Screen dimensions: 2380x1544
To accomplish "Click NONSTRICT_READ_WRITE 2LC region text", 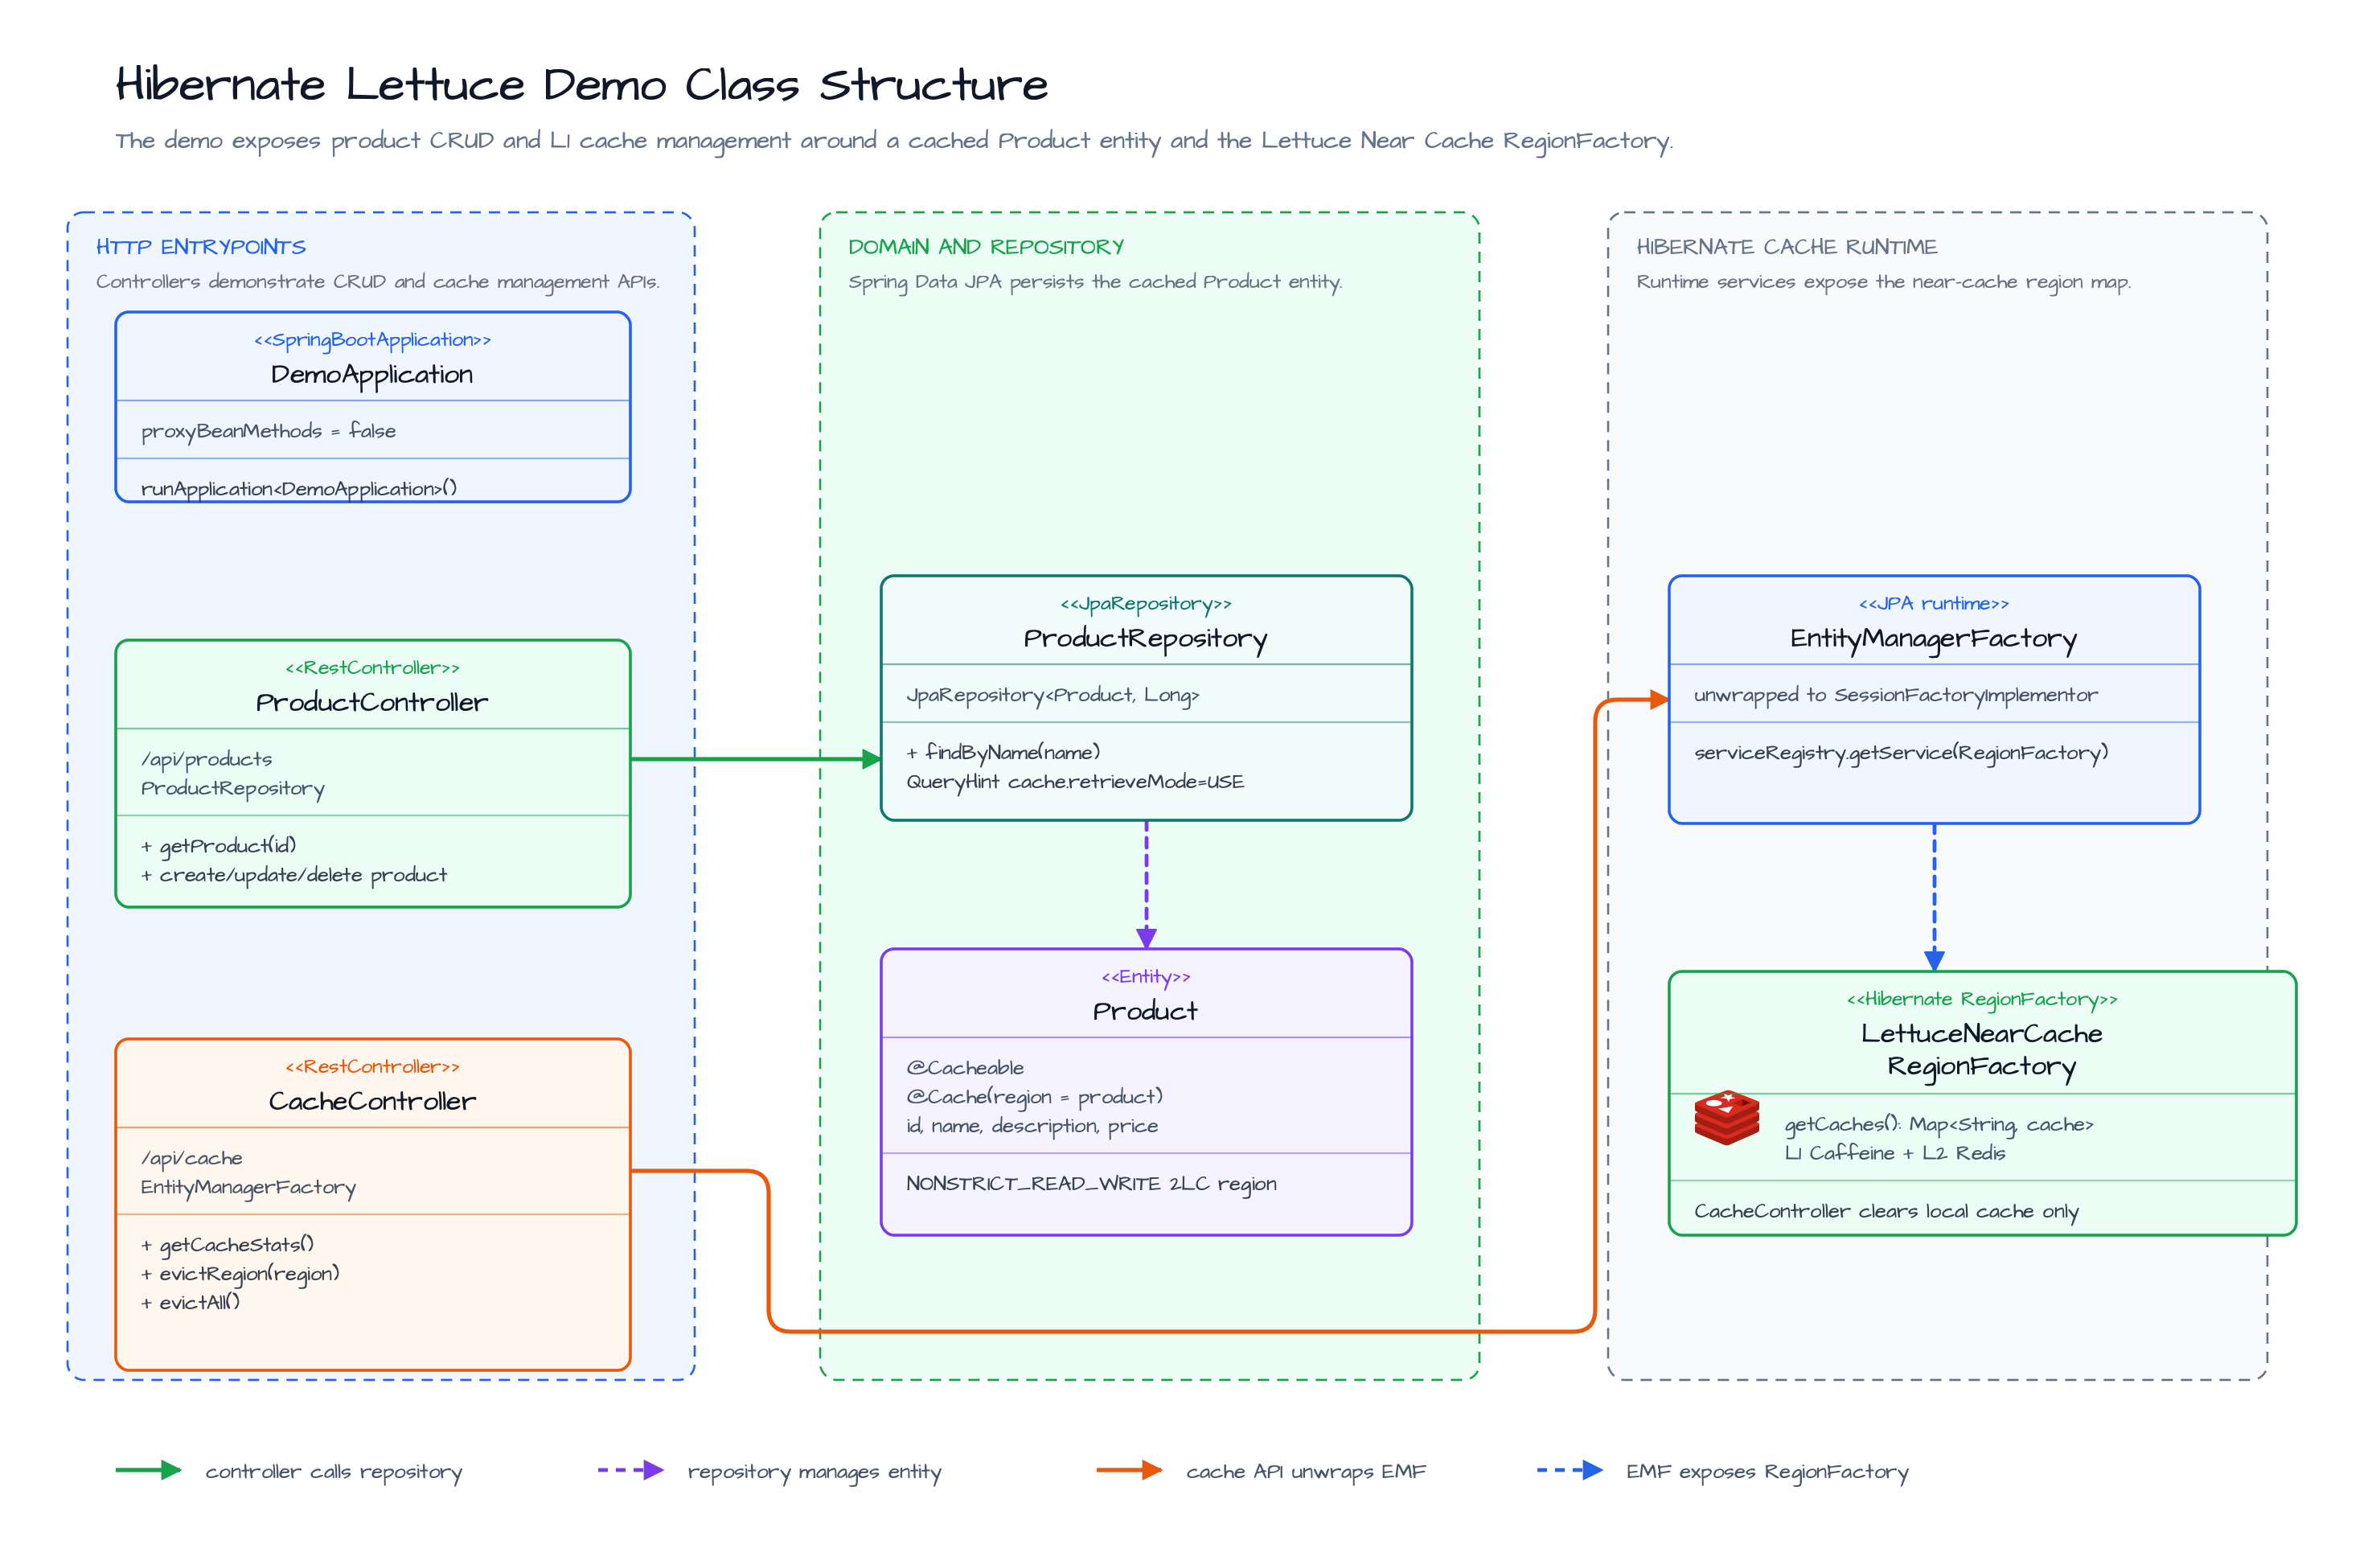I will click(x=1091, y=1184).
